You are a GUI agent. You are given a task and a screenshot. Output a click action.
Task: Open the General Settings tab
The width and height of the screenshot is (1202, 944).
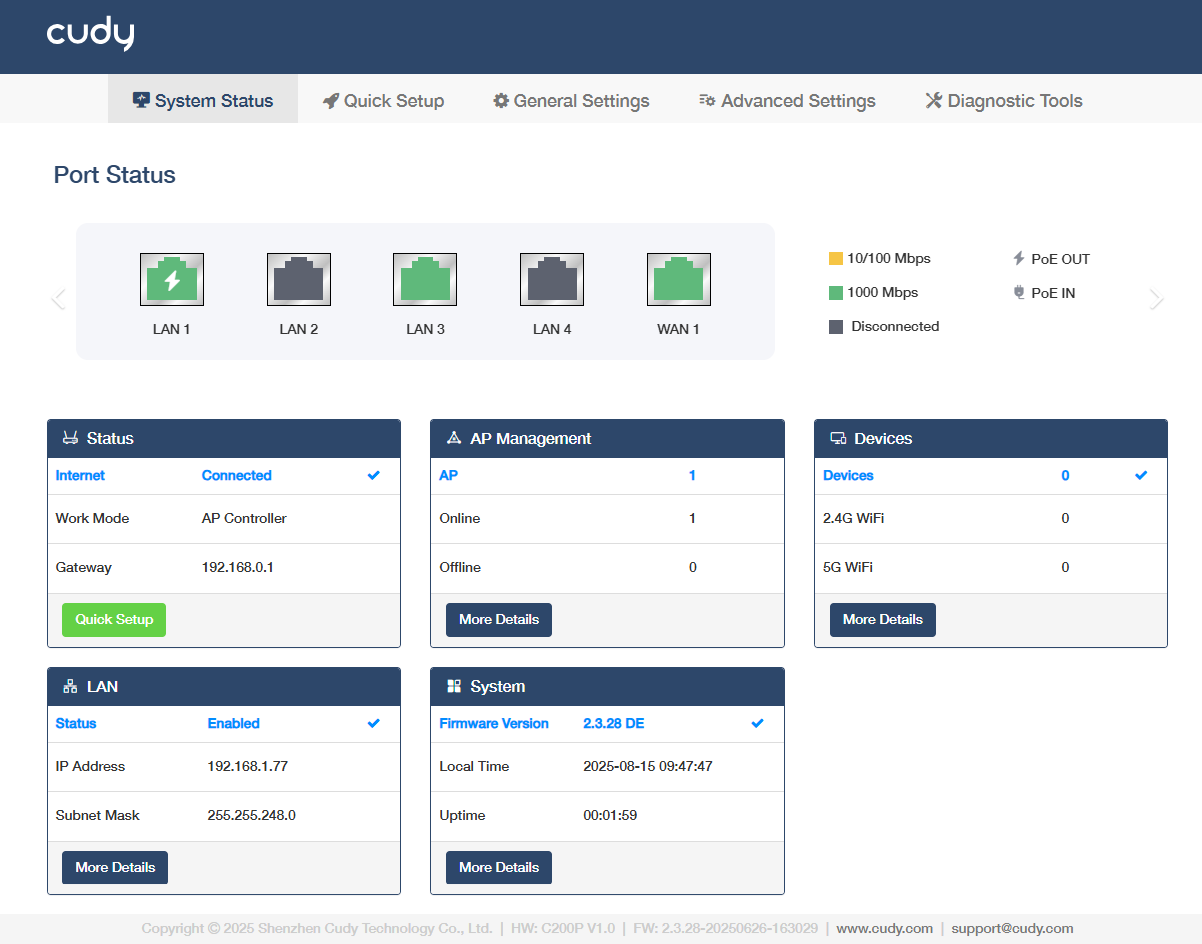tap(571, 100)
